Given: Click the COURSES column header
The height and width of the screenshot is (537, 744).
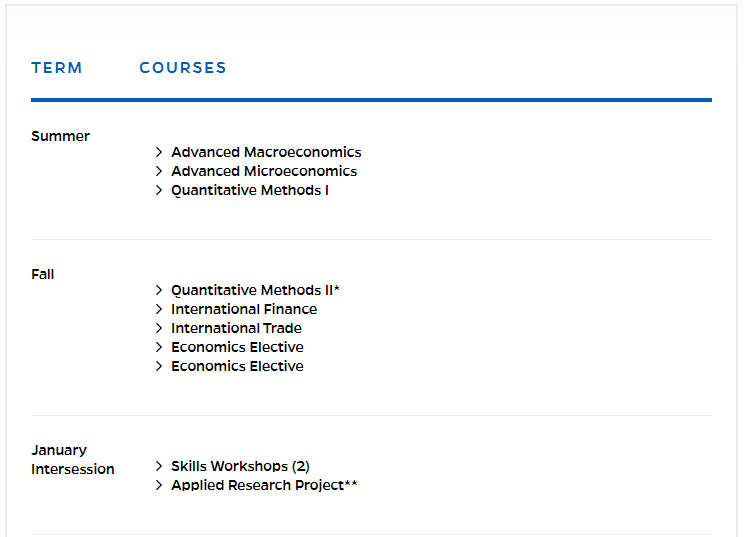Looking at the screenshot, I should pyautogui.click(x=183, y=68).
